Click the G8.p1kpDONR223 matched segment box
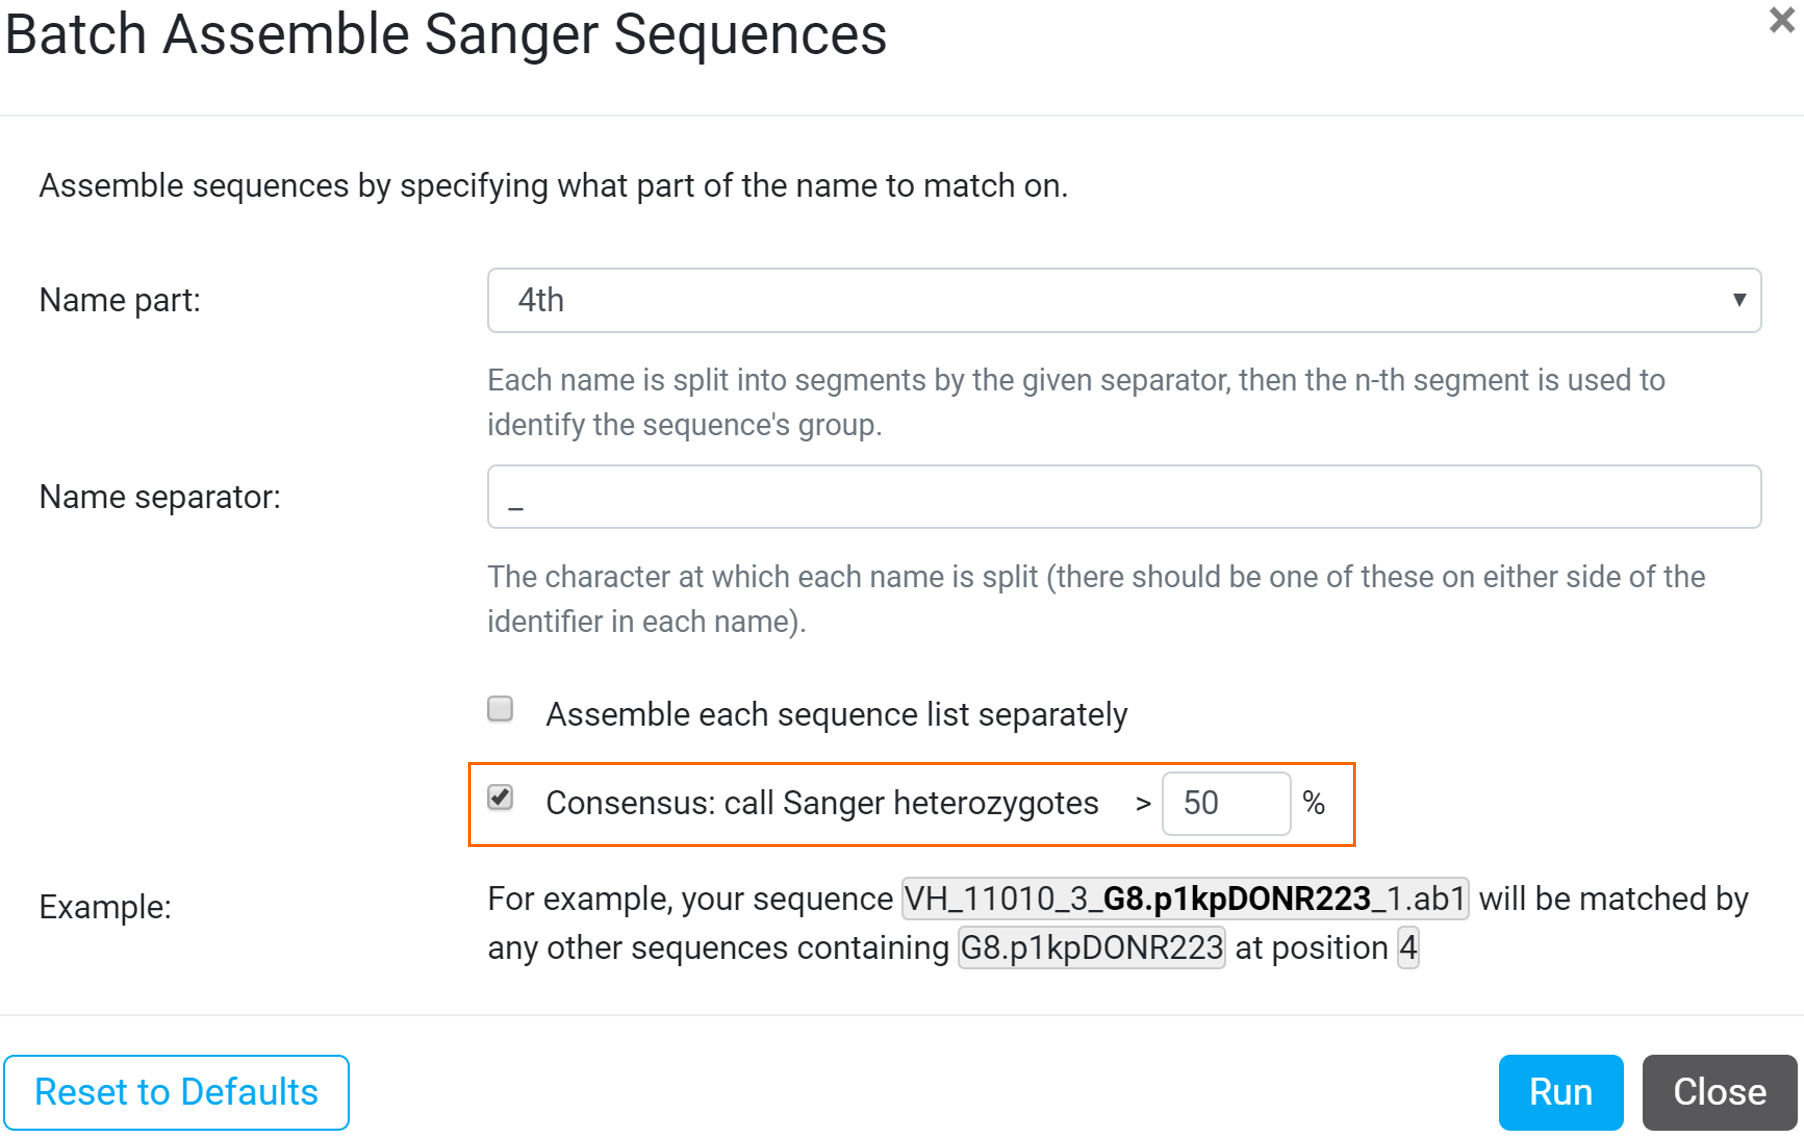 coord(1091,947)
